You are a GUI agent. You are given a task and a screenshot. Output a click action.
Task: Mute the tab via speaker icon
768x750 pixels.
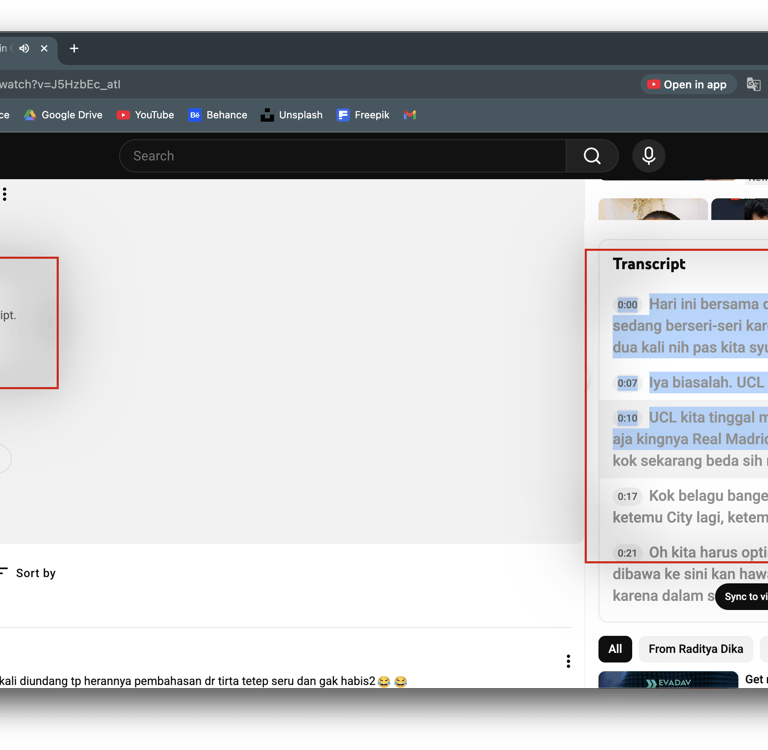coord(24,48)
